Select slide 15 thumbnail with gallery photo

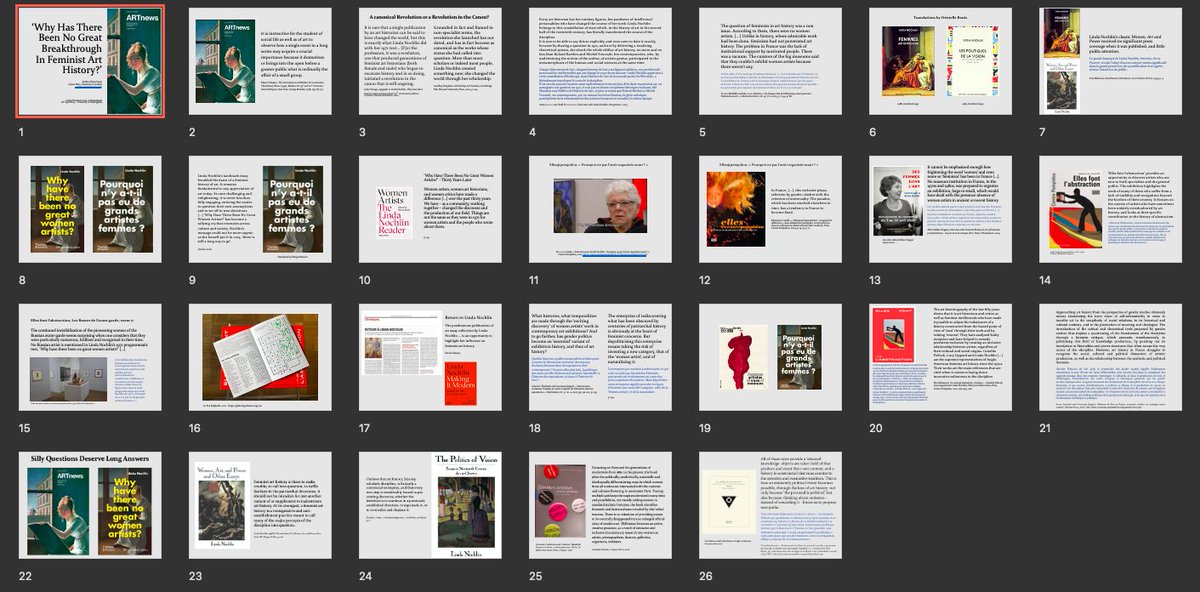point(90,357)
